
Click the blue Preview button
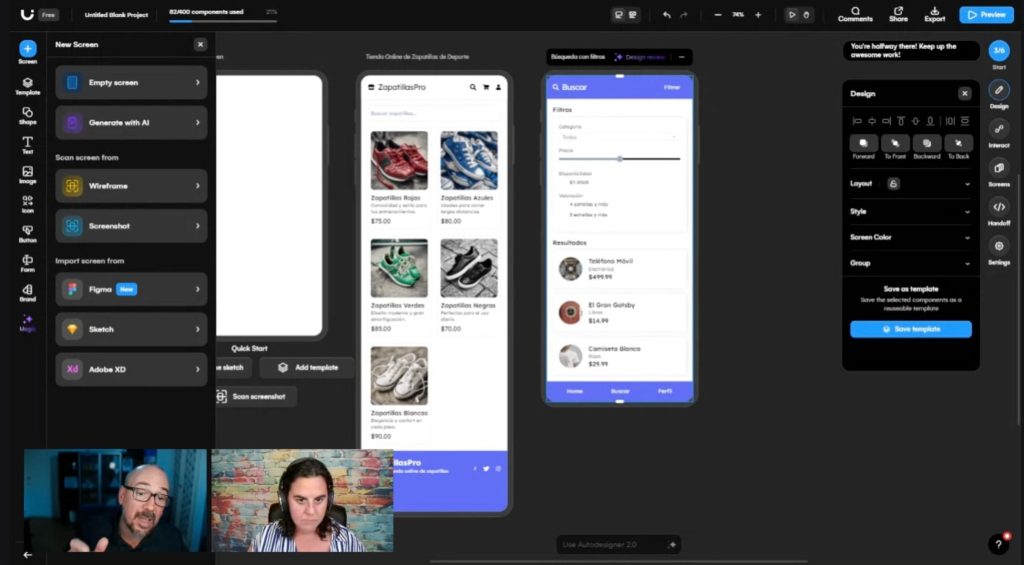pyautogui.click(x=986, y=14)
